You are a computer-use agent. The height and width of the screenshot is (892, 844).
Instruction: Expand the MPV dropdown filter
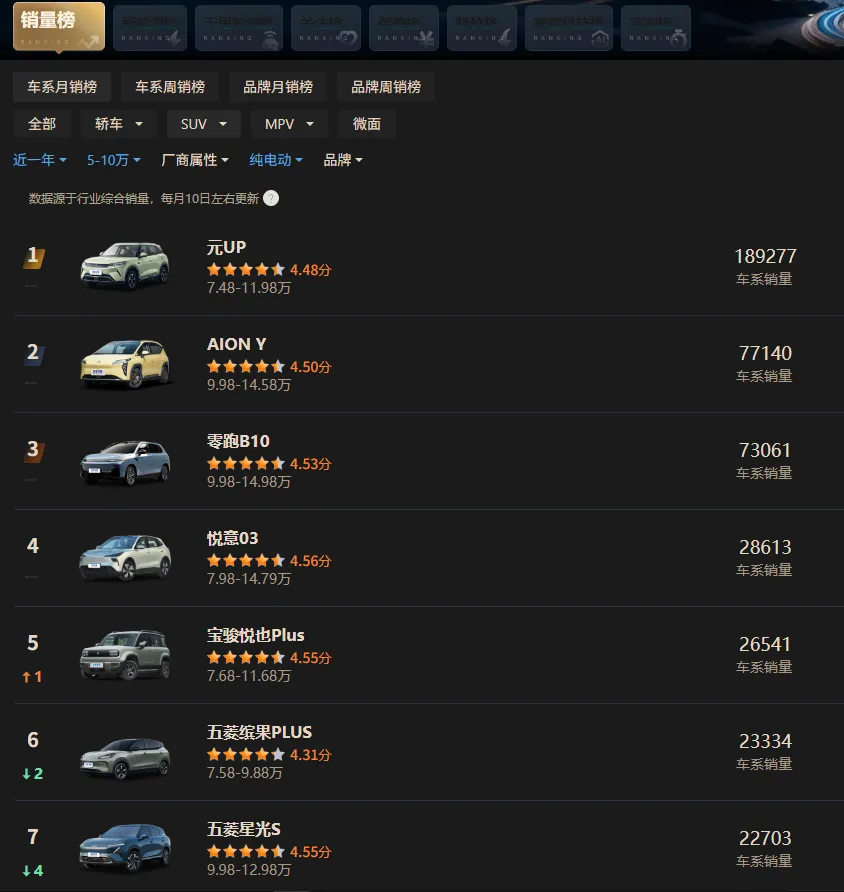click(289, 124)
